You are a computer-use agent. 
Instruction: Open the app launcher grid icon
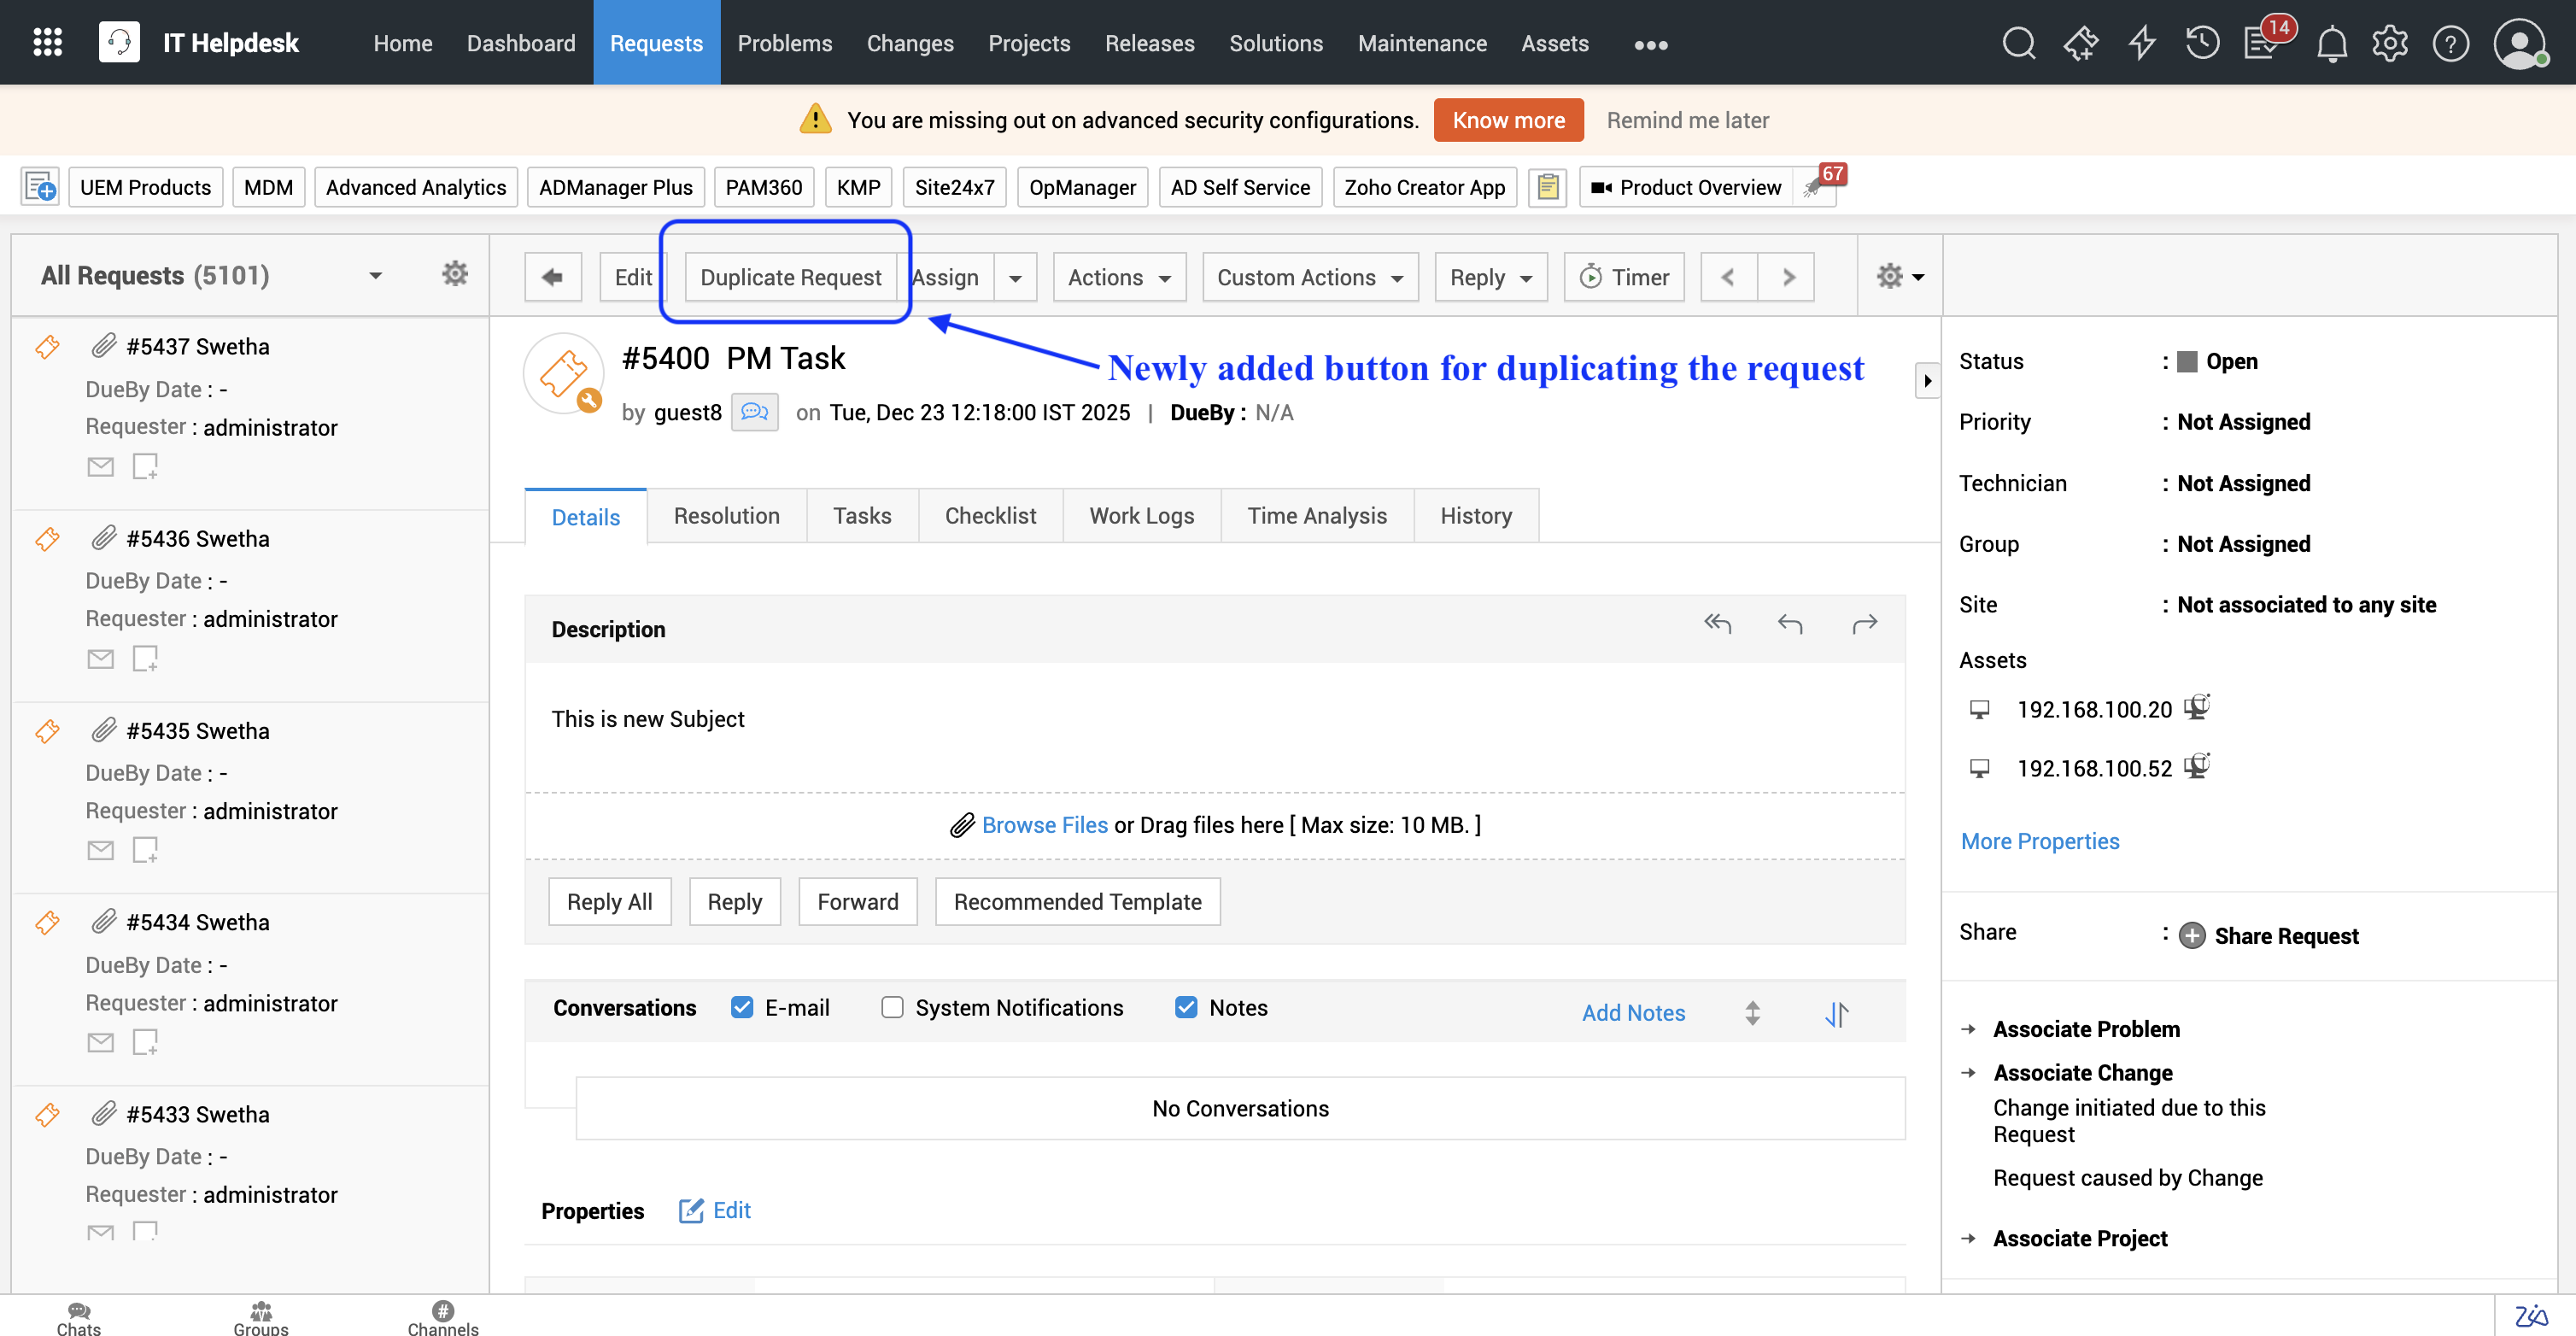47,42
